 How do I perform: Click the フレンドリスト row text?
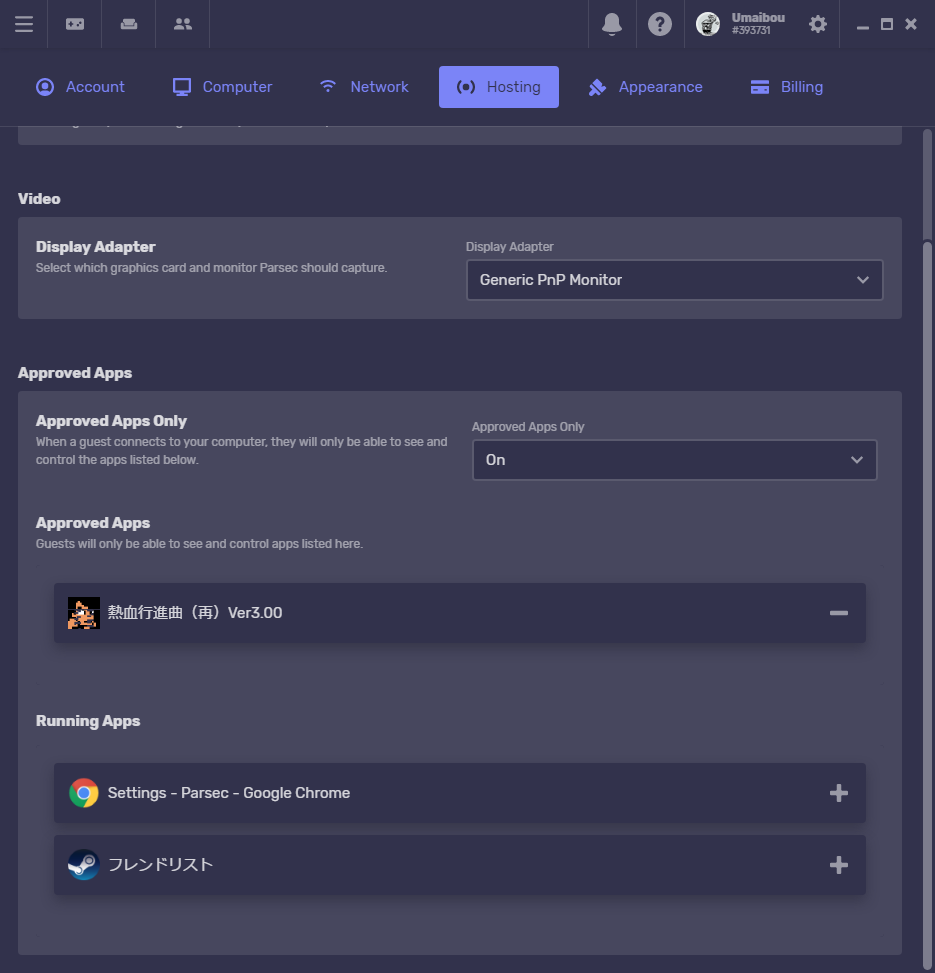click(x=161, y=865)
